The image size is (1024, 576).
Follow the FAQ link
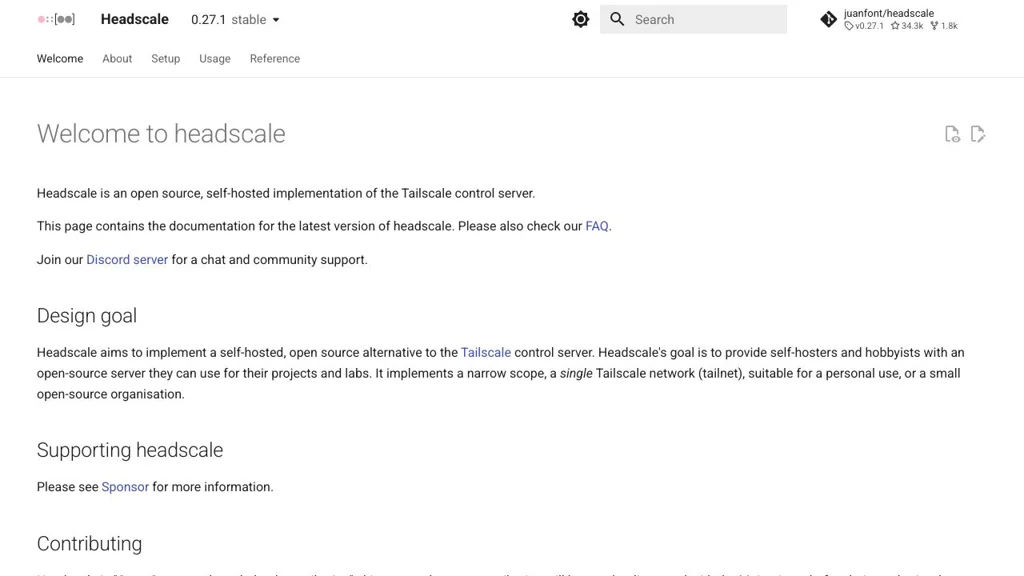[x=597, y=226]
